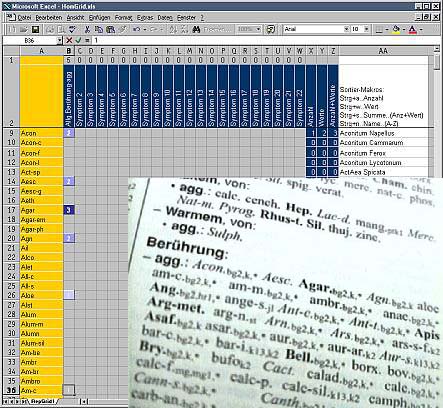Apply fill color with paint bucket icon
The image size is (443, 408).
396,29
